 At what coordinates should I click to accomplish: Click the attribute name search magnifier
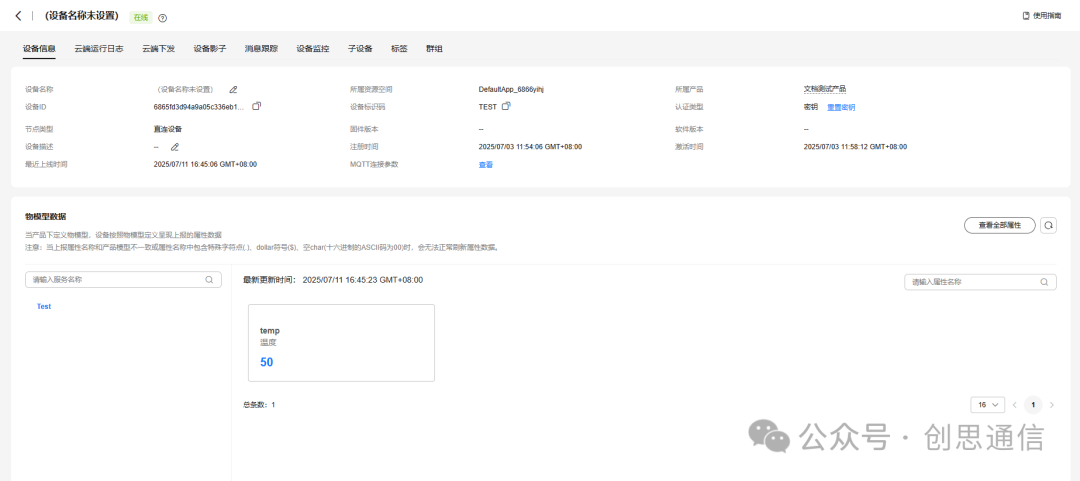1044,282
